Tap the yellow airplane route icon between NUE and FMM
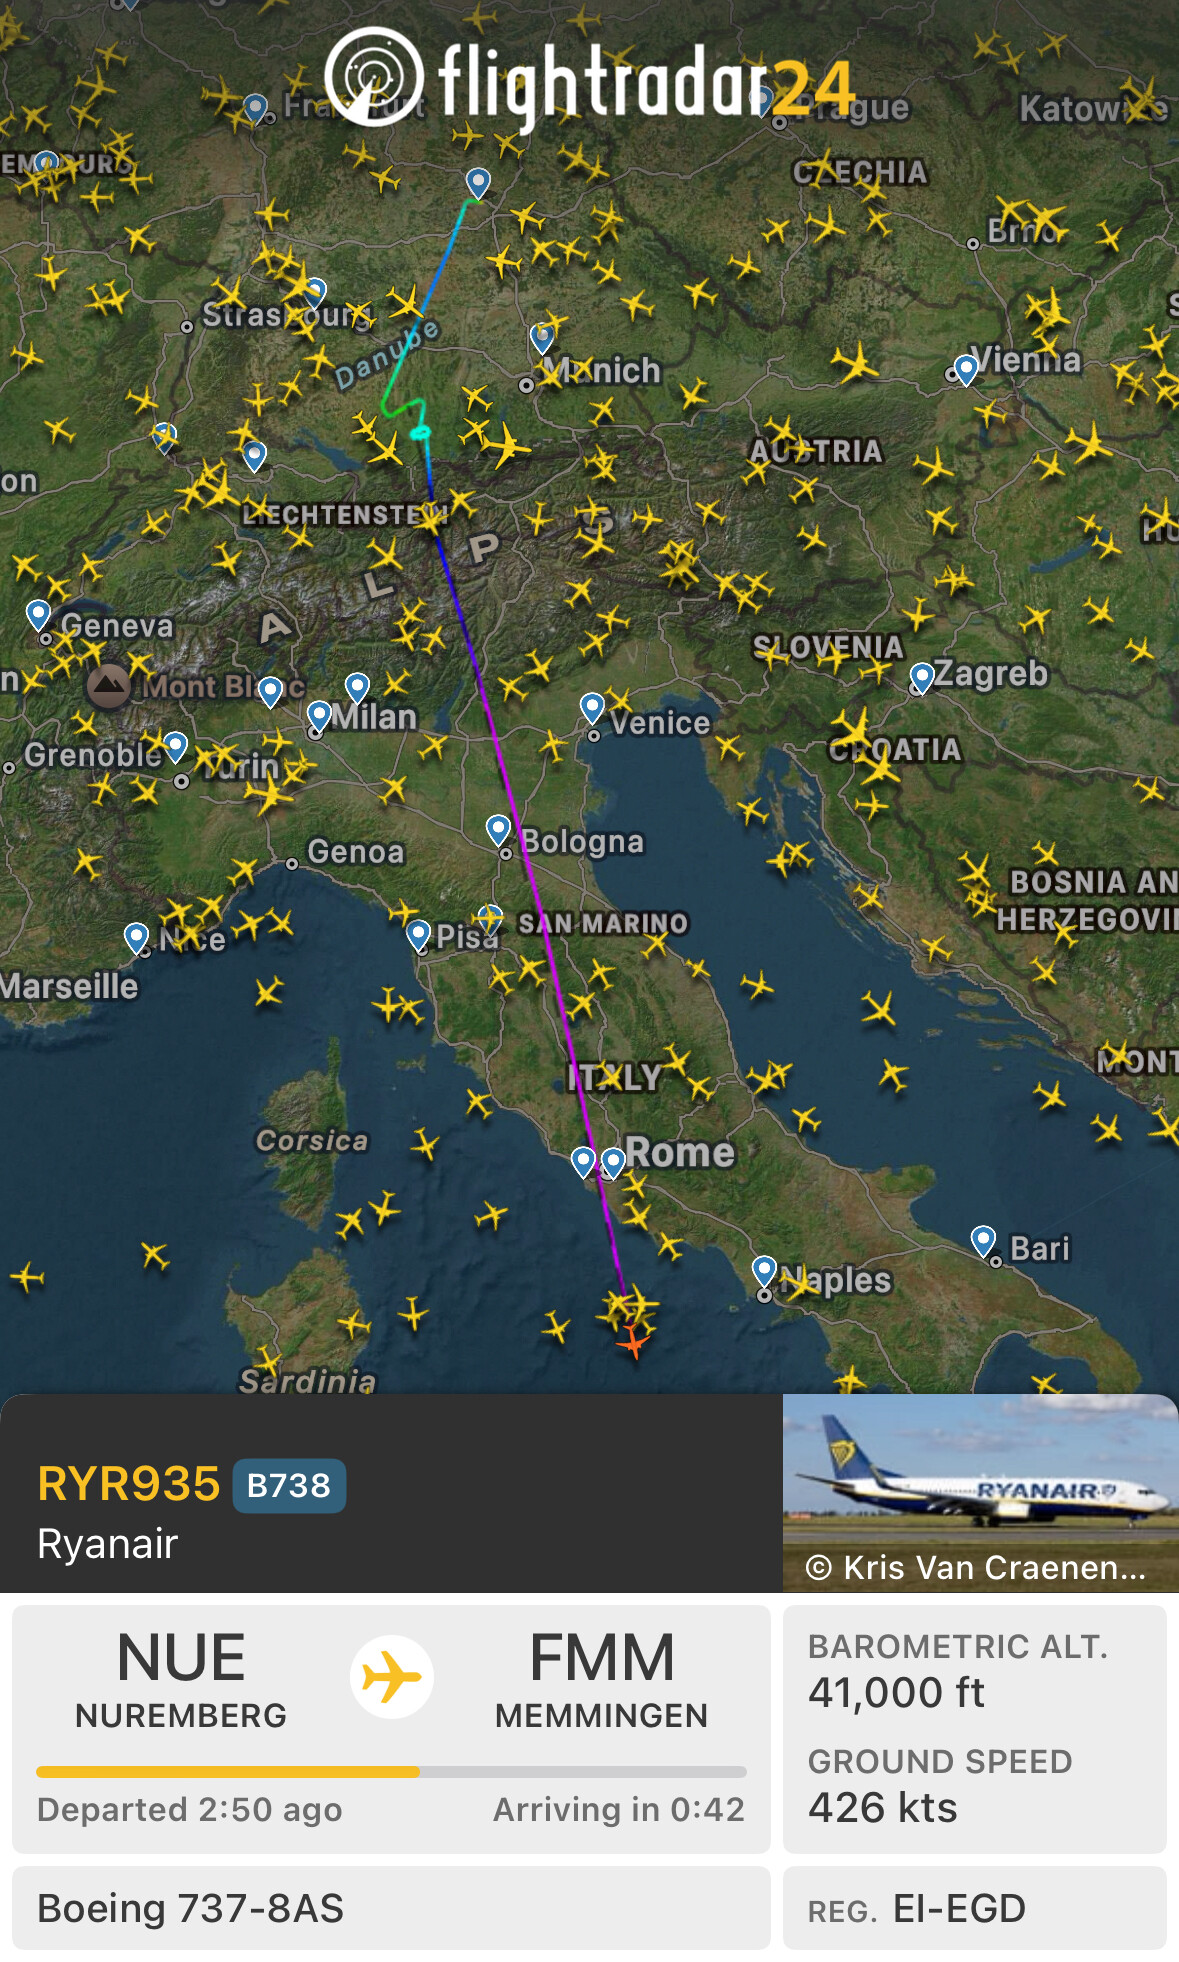Viewport: 1179px width, 1962px height. pos(391,1677)
